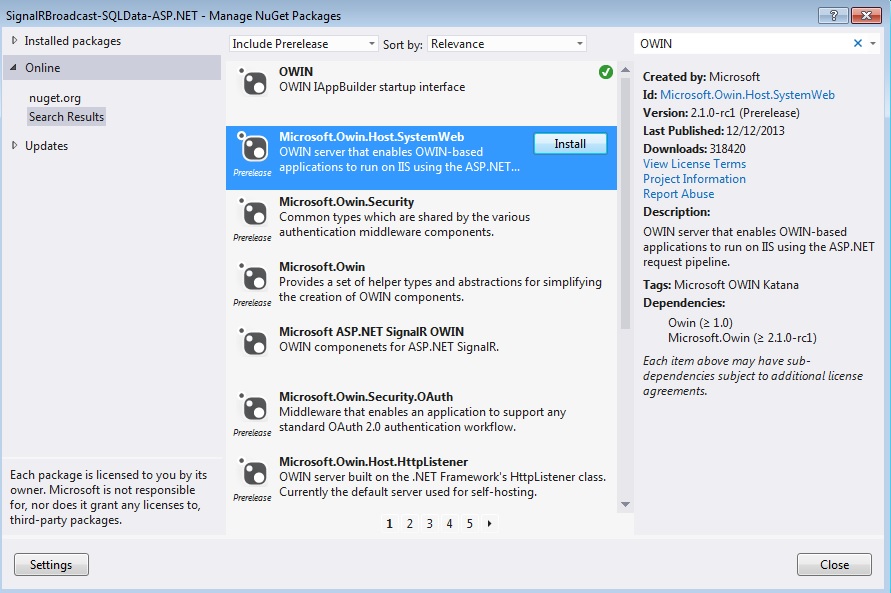The height and width of the screenshot is (593, 891).
Task: Click the package list scrollbar thumb
Action: pos(625,203)
